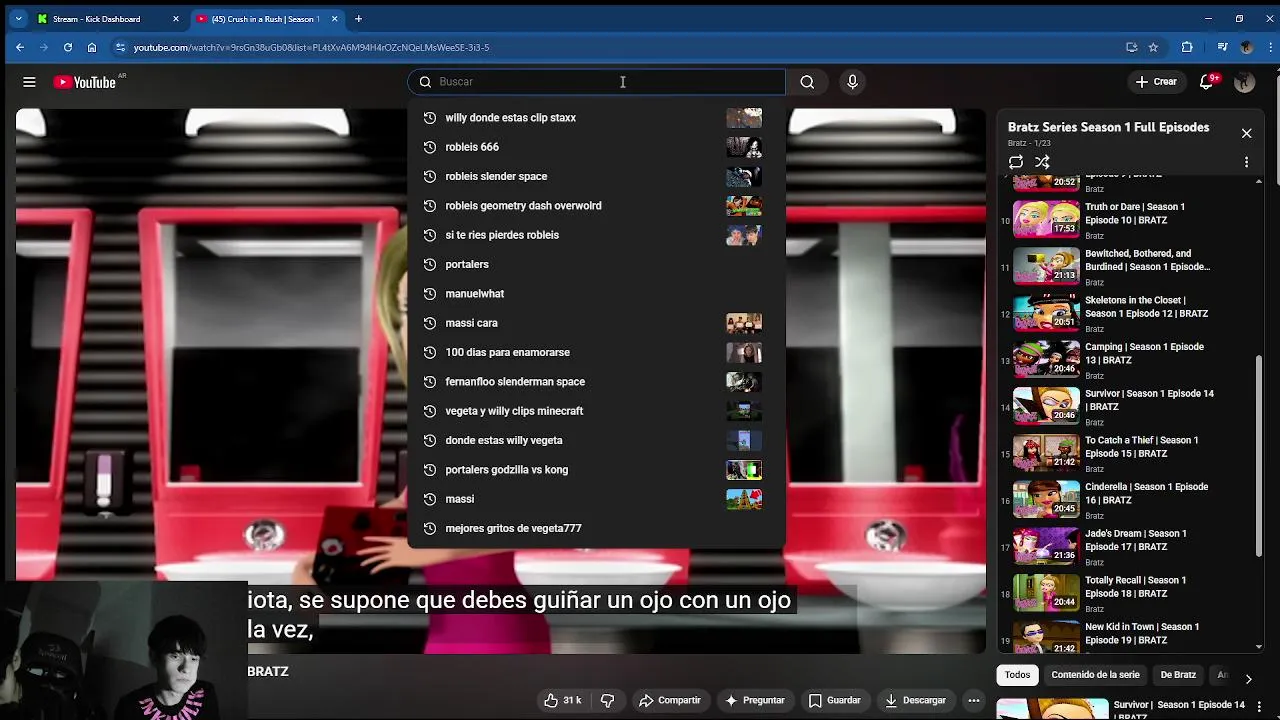
Task: Open tab search dropdown arrow
Action: click(18, 19)
